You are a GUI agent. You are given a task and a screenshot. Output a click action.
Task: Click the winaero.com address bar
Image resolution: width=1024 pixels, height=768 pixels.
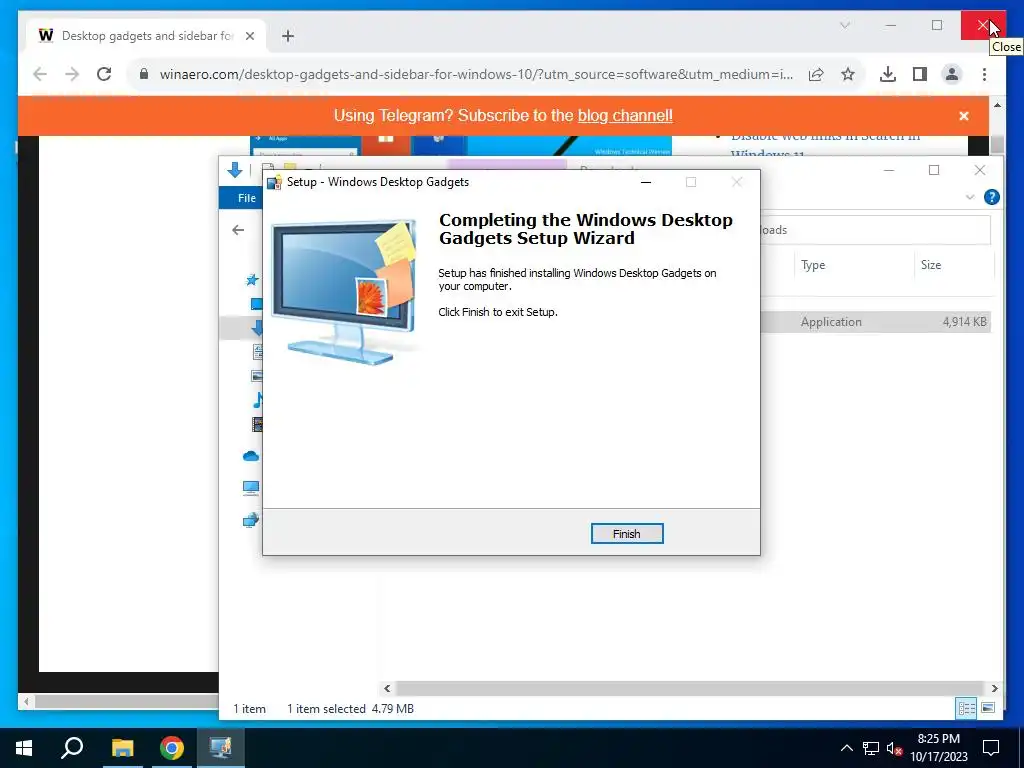[476, 74]
